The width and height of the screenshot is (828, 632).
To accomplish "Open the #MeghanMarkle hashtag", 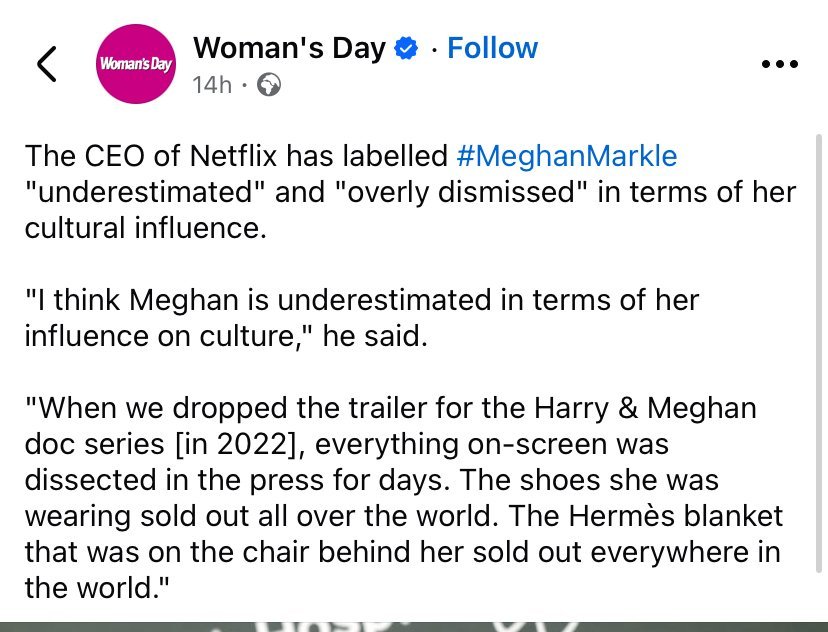I will click(566, 156).
